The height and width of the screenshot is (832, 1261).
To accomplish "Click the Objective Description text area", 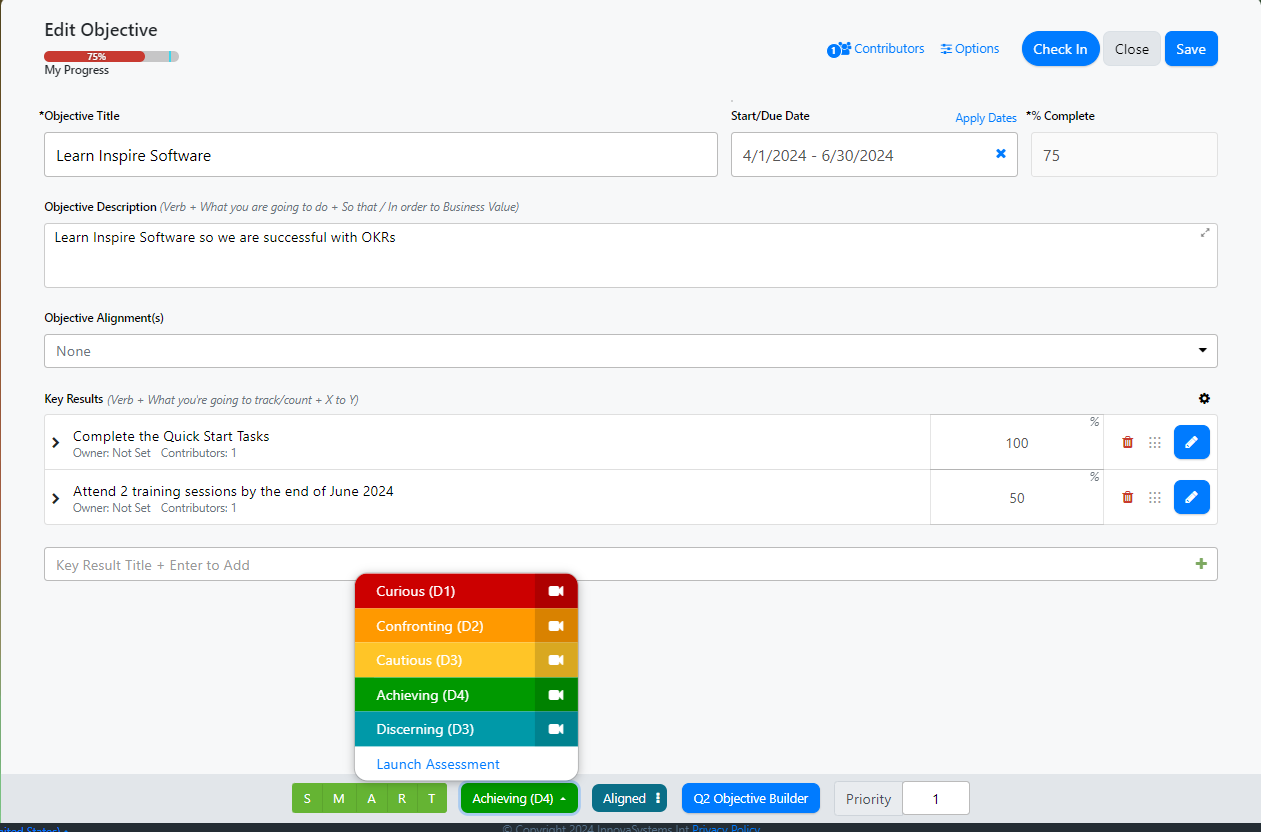I will point(631,255).
